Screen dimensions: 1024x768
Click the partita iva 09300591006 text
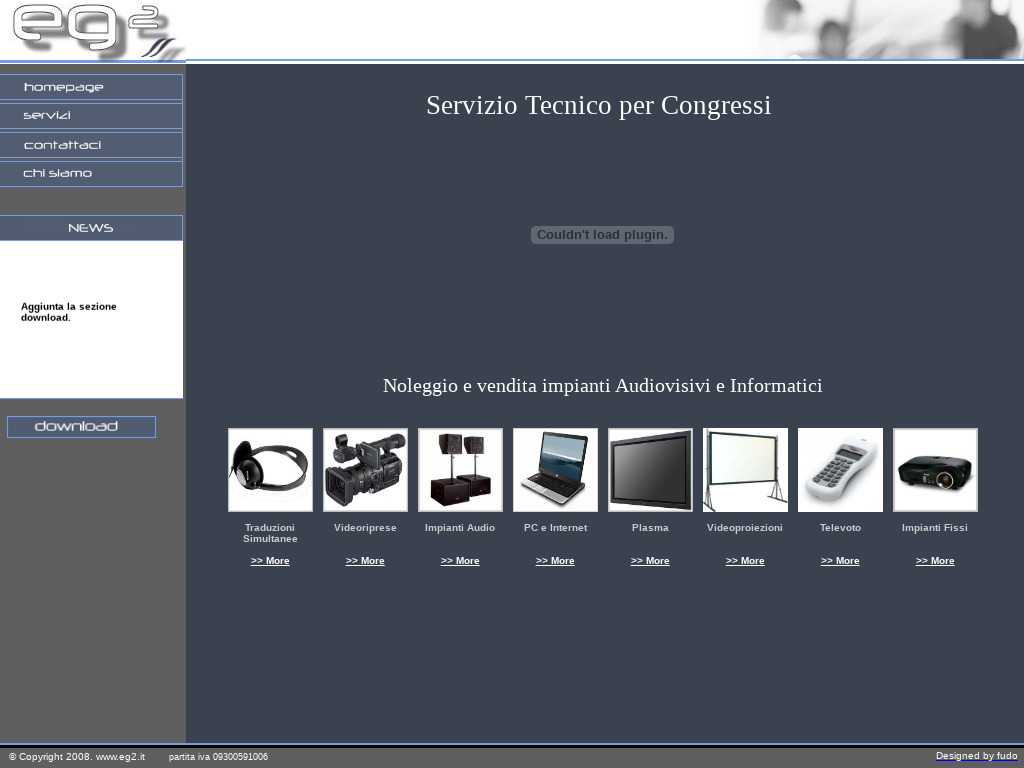point(218,757)
